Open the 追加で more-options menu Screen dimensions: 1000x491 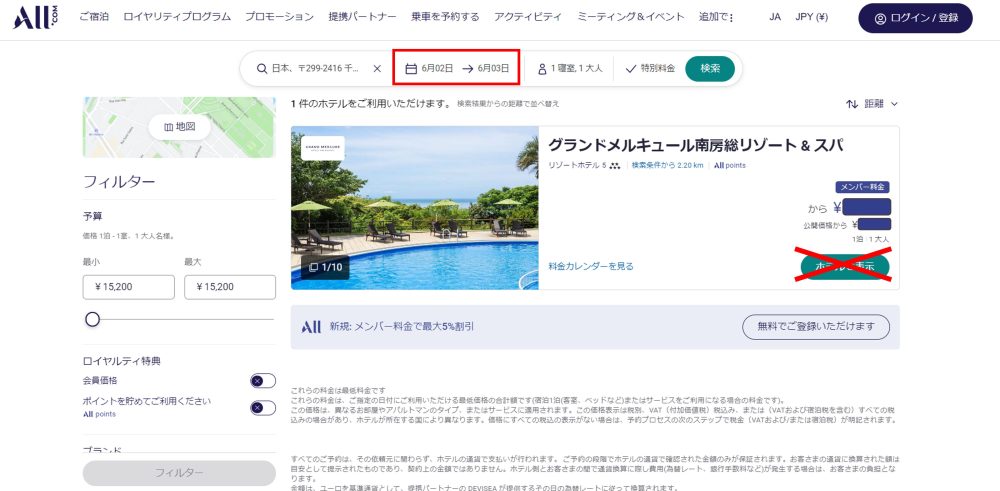pyautogui.click(x=716, y=17)
